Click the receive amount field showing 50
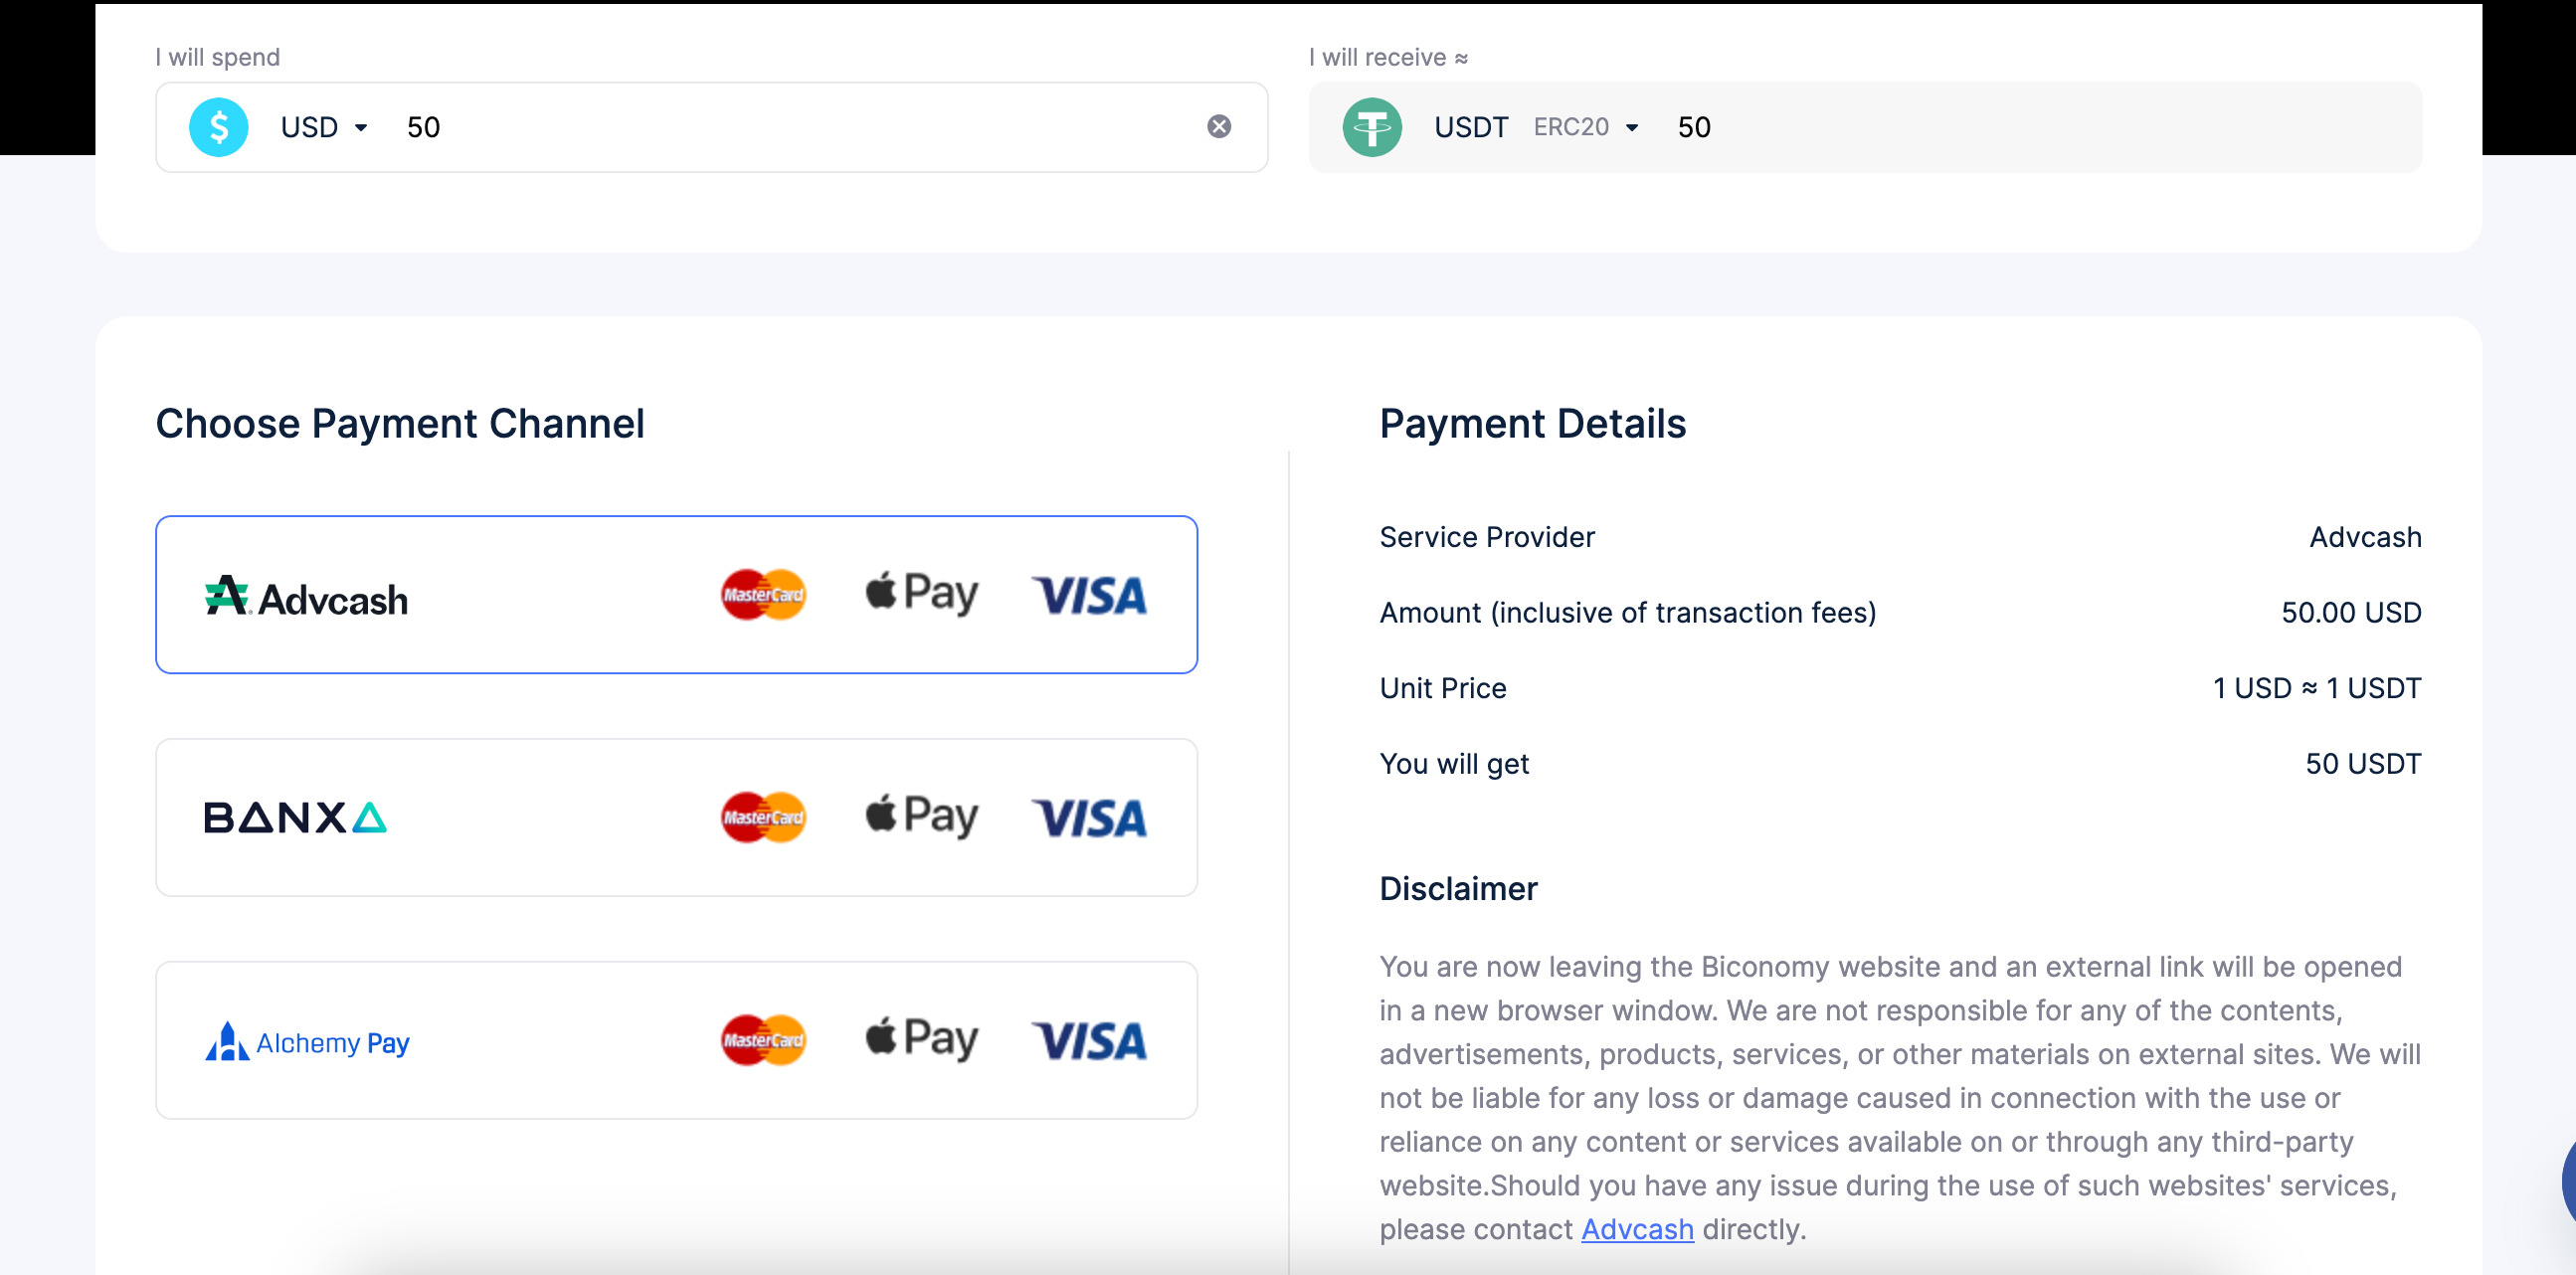The height and width of the screenshot is (1275, 2576). (1694, 127)
